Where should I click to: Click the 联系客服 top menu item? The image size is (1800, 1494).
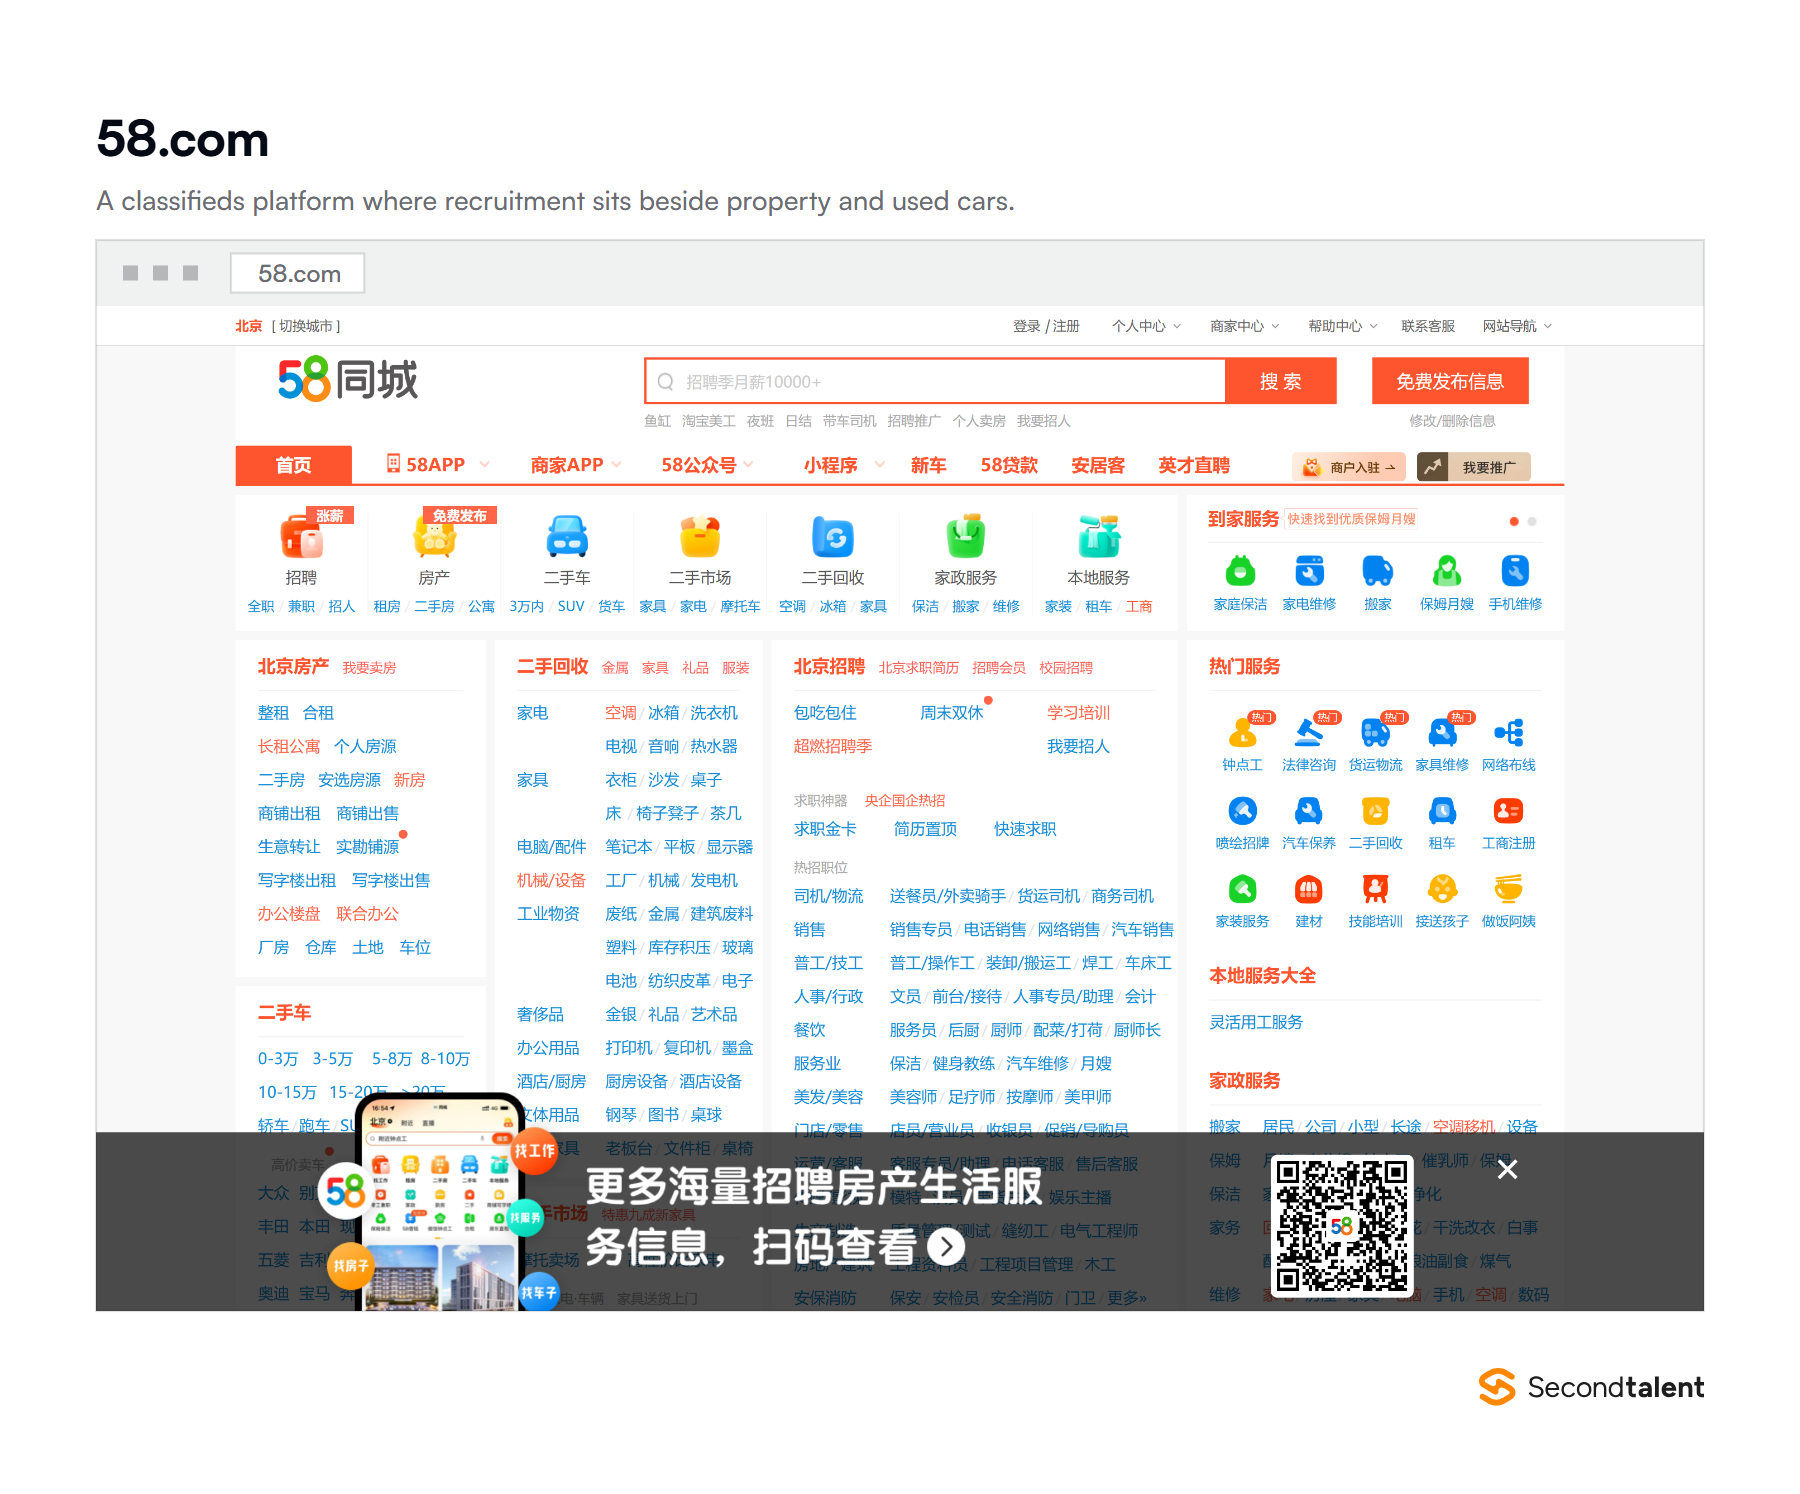(x=1428, y=326)
